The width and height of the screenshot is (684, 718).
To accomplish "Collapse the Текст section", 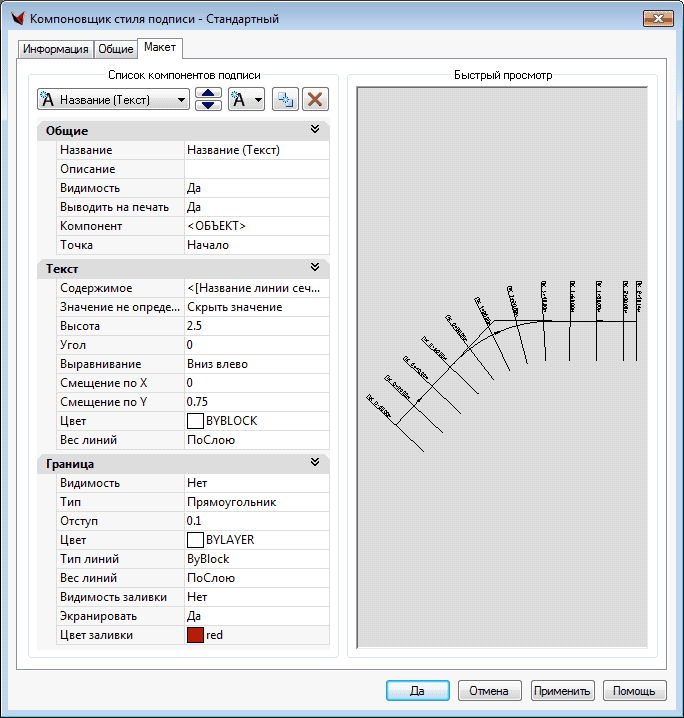I will click(315, 268).
